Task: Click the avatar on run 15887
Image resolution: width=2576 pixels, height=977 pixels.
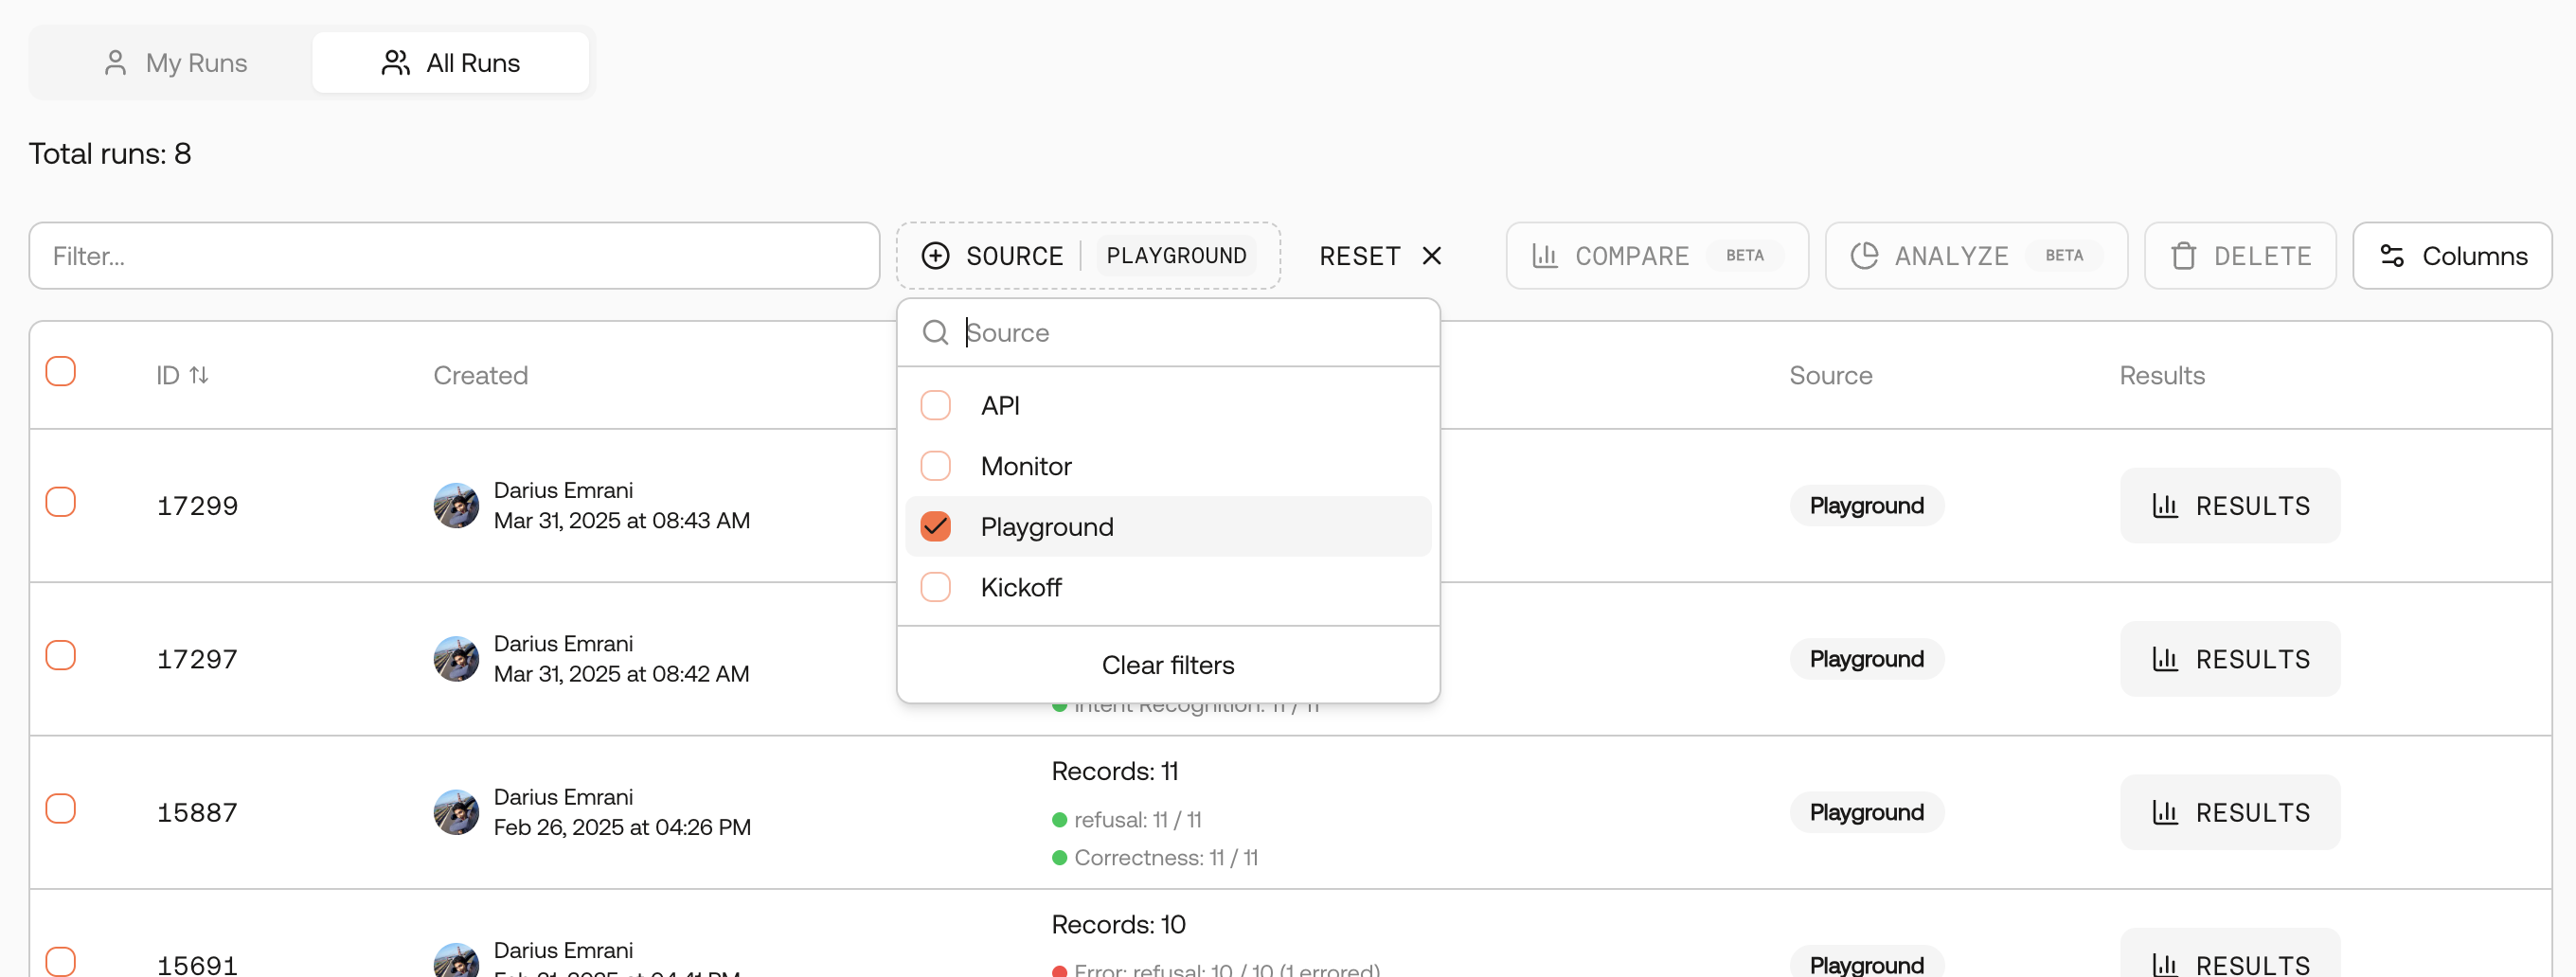Action: (x=456, y=812)
